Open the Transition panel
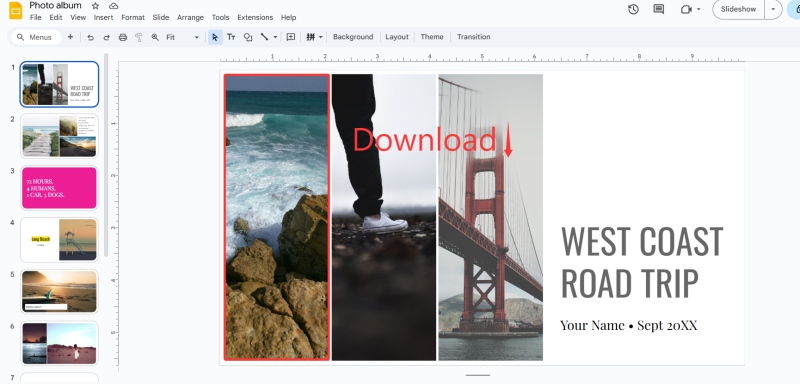Screen dimensions: 800x384 473,37
